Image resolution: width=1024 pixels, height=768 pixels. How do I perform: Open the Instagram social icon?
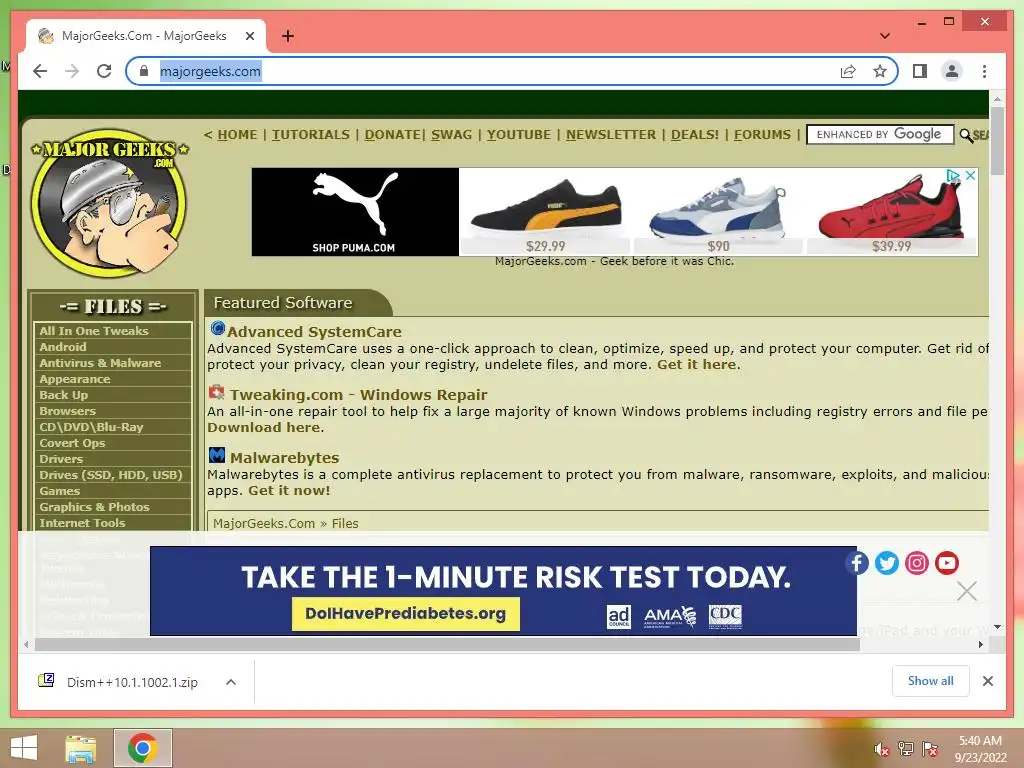(x=917, y=563)
